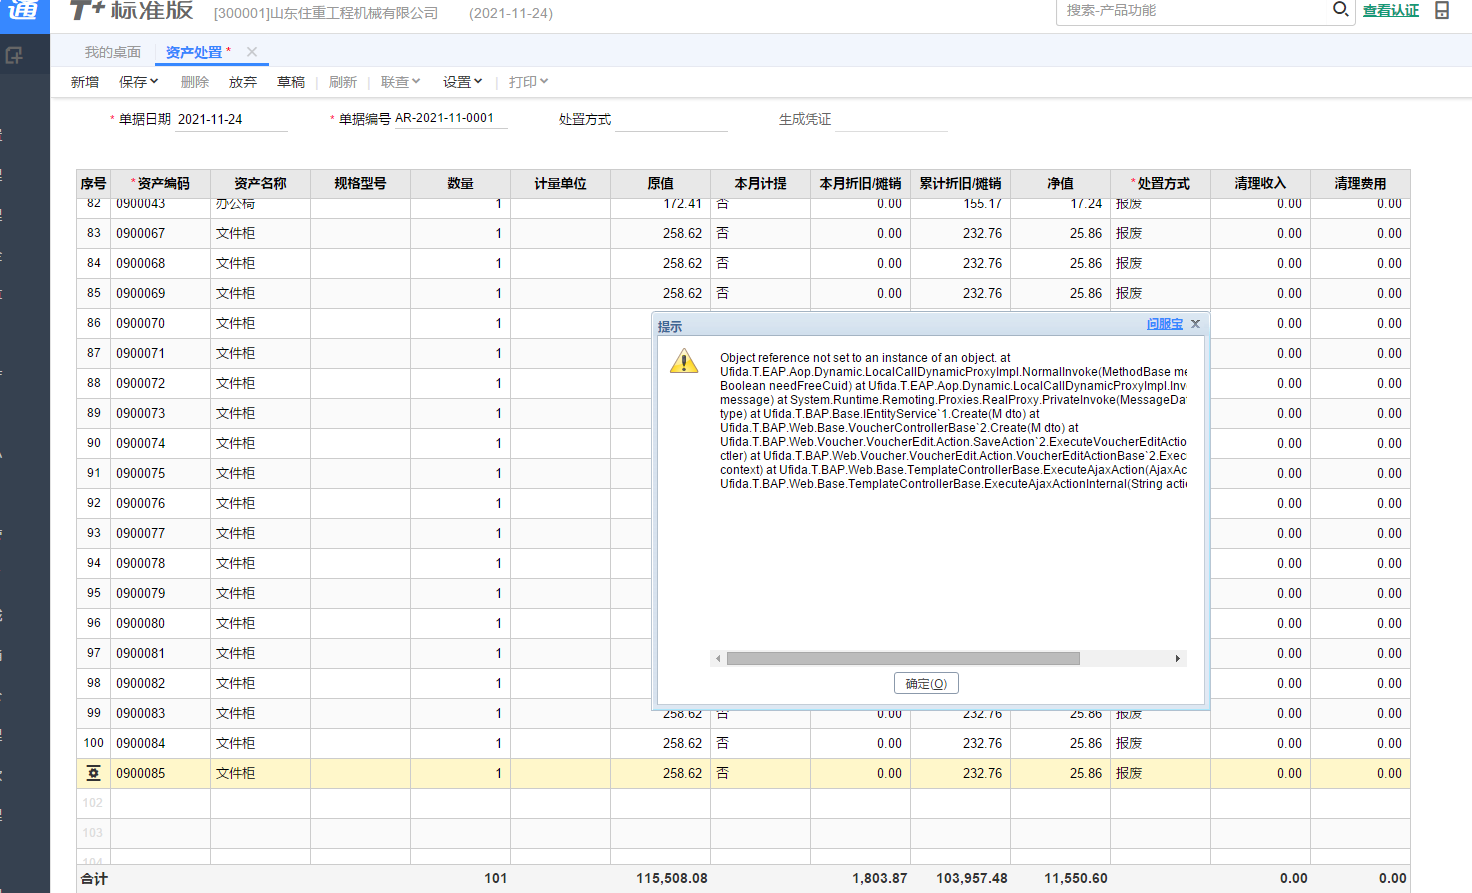The image size is (1472, 893).
Task: Click the 原值 column header
Action: tap(661, 183)
